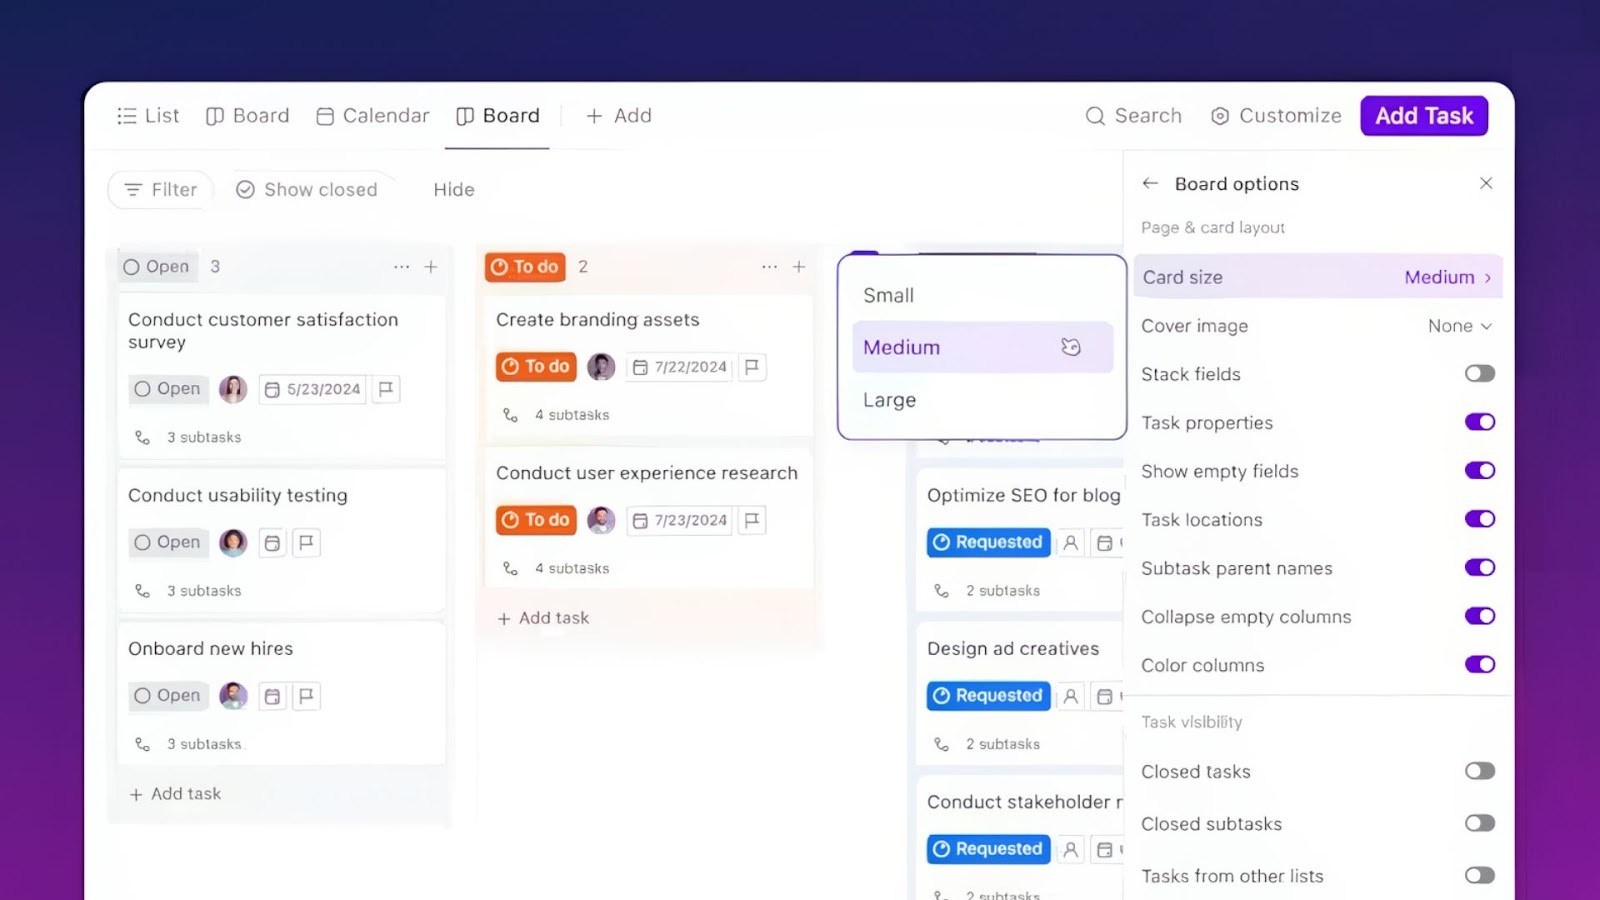Click the subtasks icon on Conduct usability testing
Screen dimensions: 1600x900
pos(142,590)
